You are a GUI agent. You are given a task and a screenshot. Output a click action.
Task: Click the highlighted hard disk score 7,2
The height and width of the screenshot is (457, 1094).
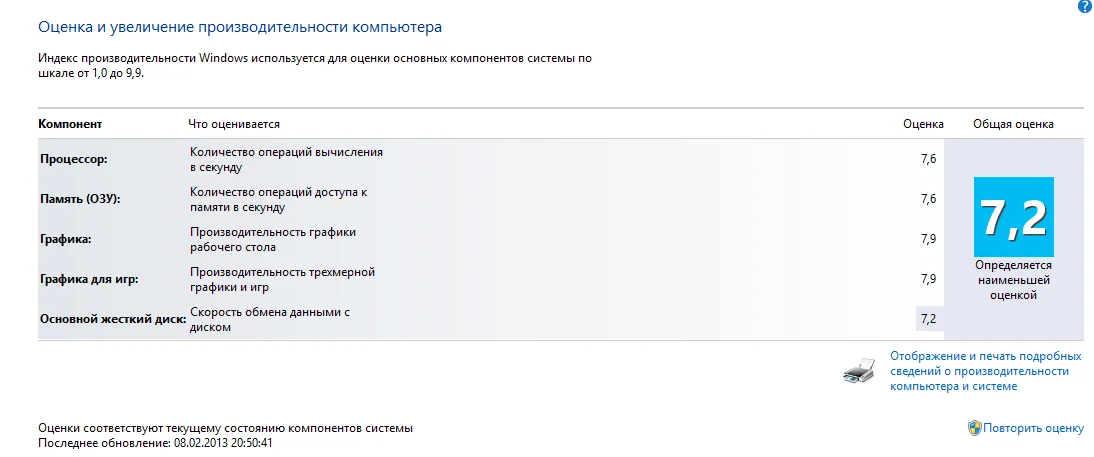tap(928, 319)
